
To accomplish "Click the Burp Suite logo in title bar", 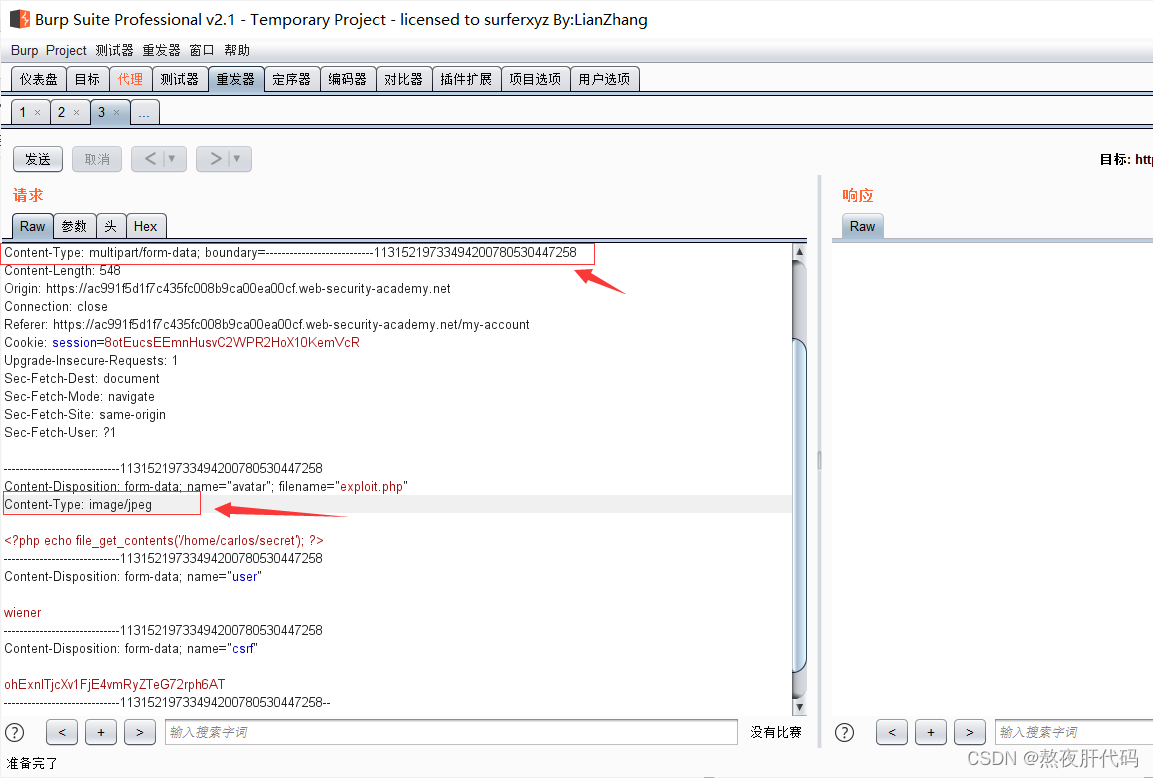I will (x=20, y=19).
